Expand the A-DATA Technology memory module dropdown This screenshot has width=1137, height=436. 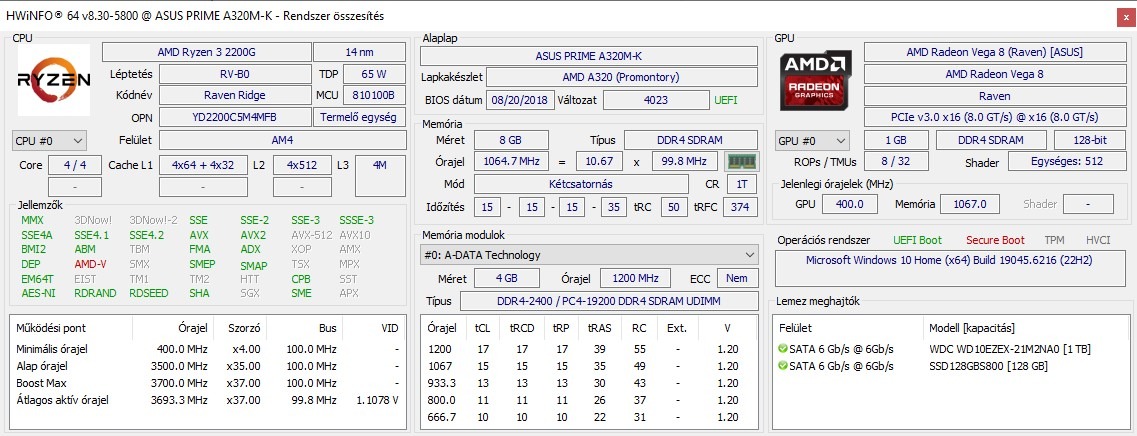590,255
